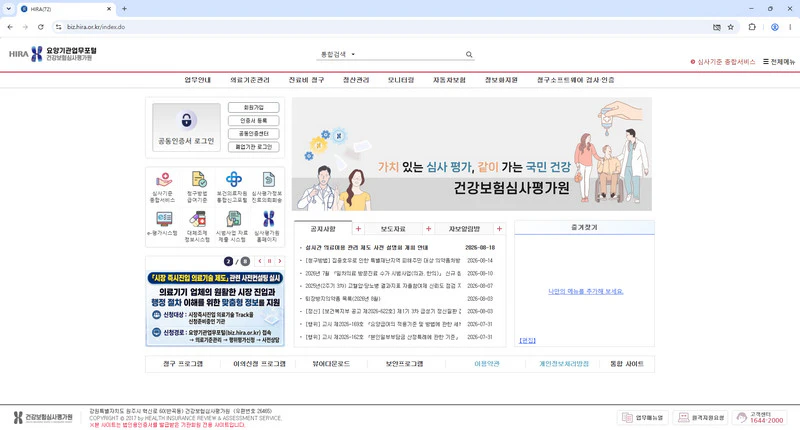
Task: Expand 공지사항 with its plus icon
Action: coord(358,229)
